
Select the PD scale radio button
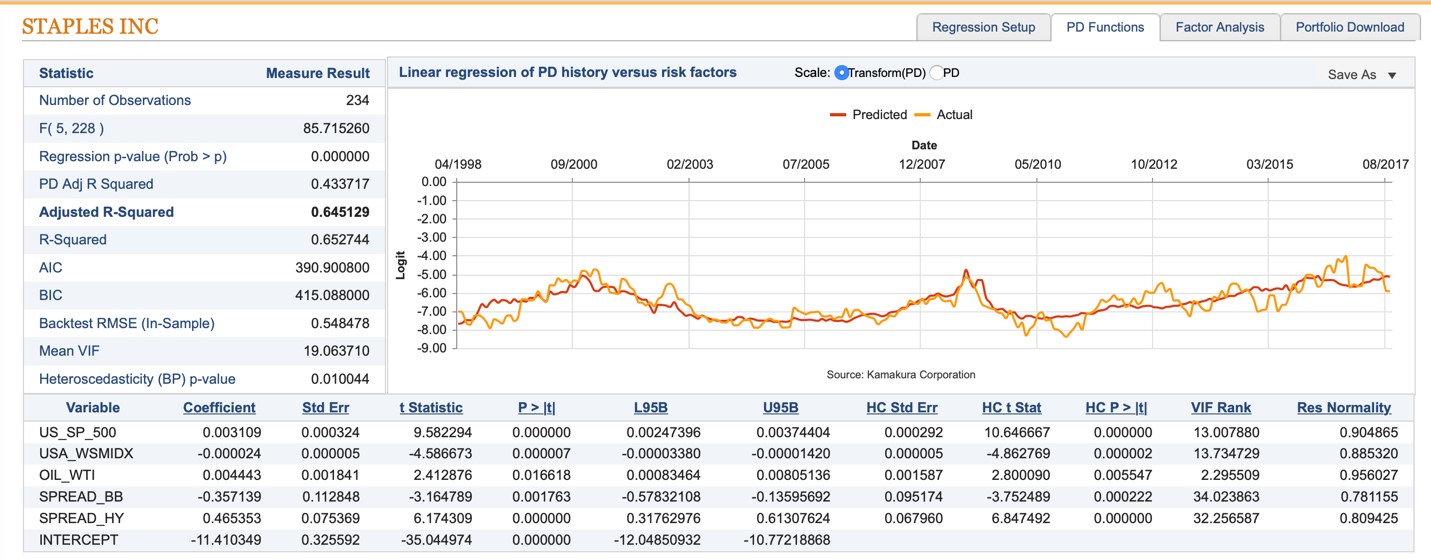click(x=937, y=73)
